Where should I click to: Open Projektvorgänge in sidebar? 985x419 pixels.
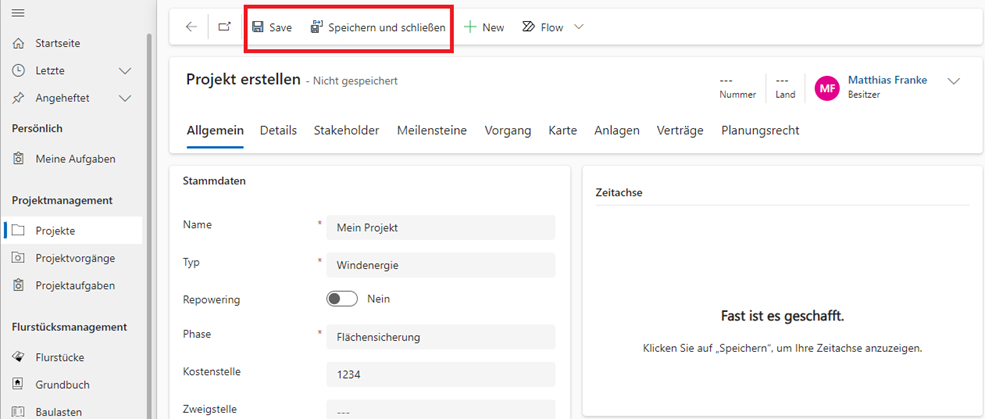(x=75, y=258)
